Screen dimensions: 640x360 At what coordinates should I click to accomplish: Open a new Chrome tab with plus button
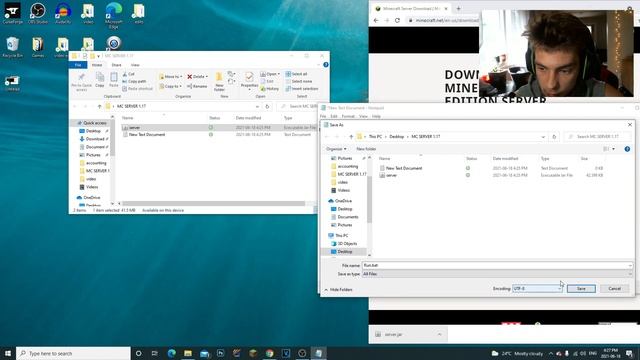tap(458, 8)
